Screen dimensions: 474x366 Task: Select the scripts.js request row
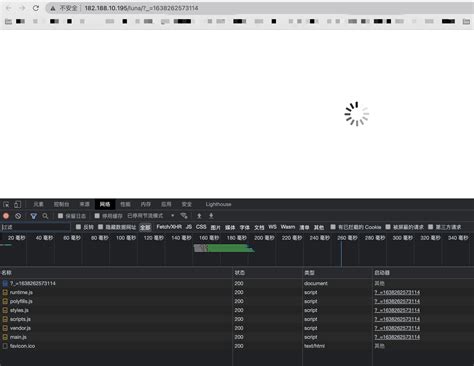coord(237,319)
